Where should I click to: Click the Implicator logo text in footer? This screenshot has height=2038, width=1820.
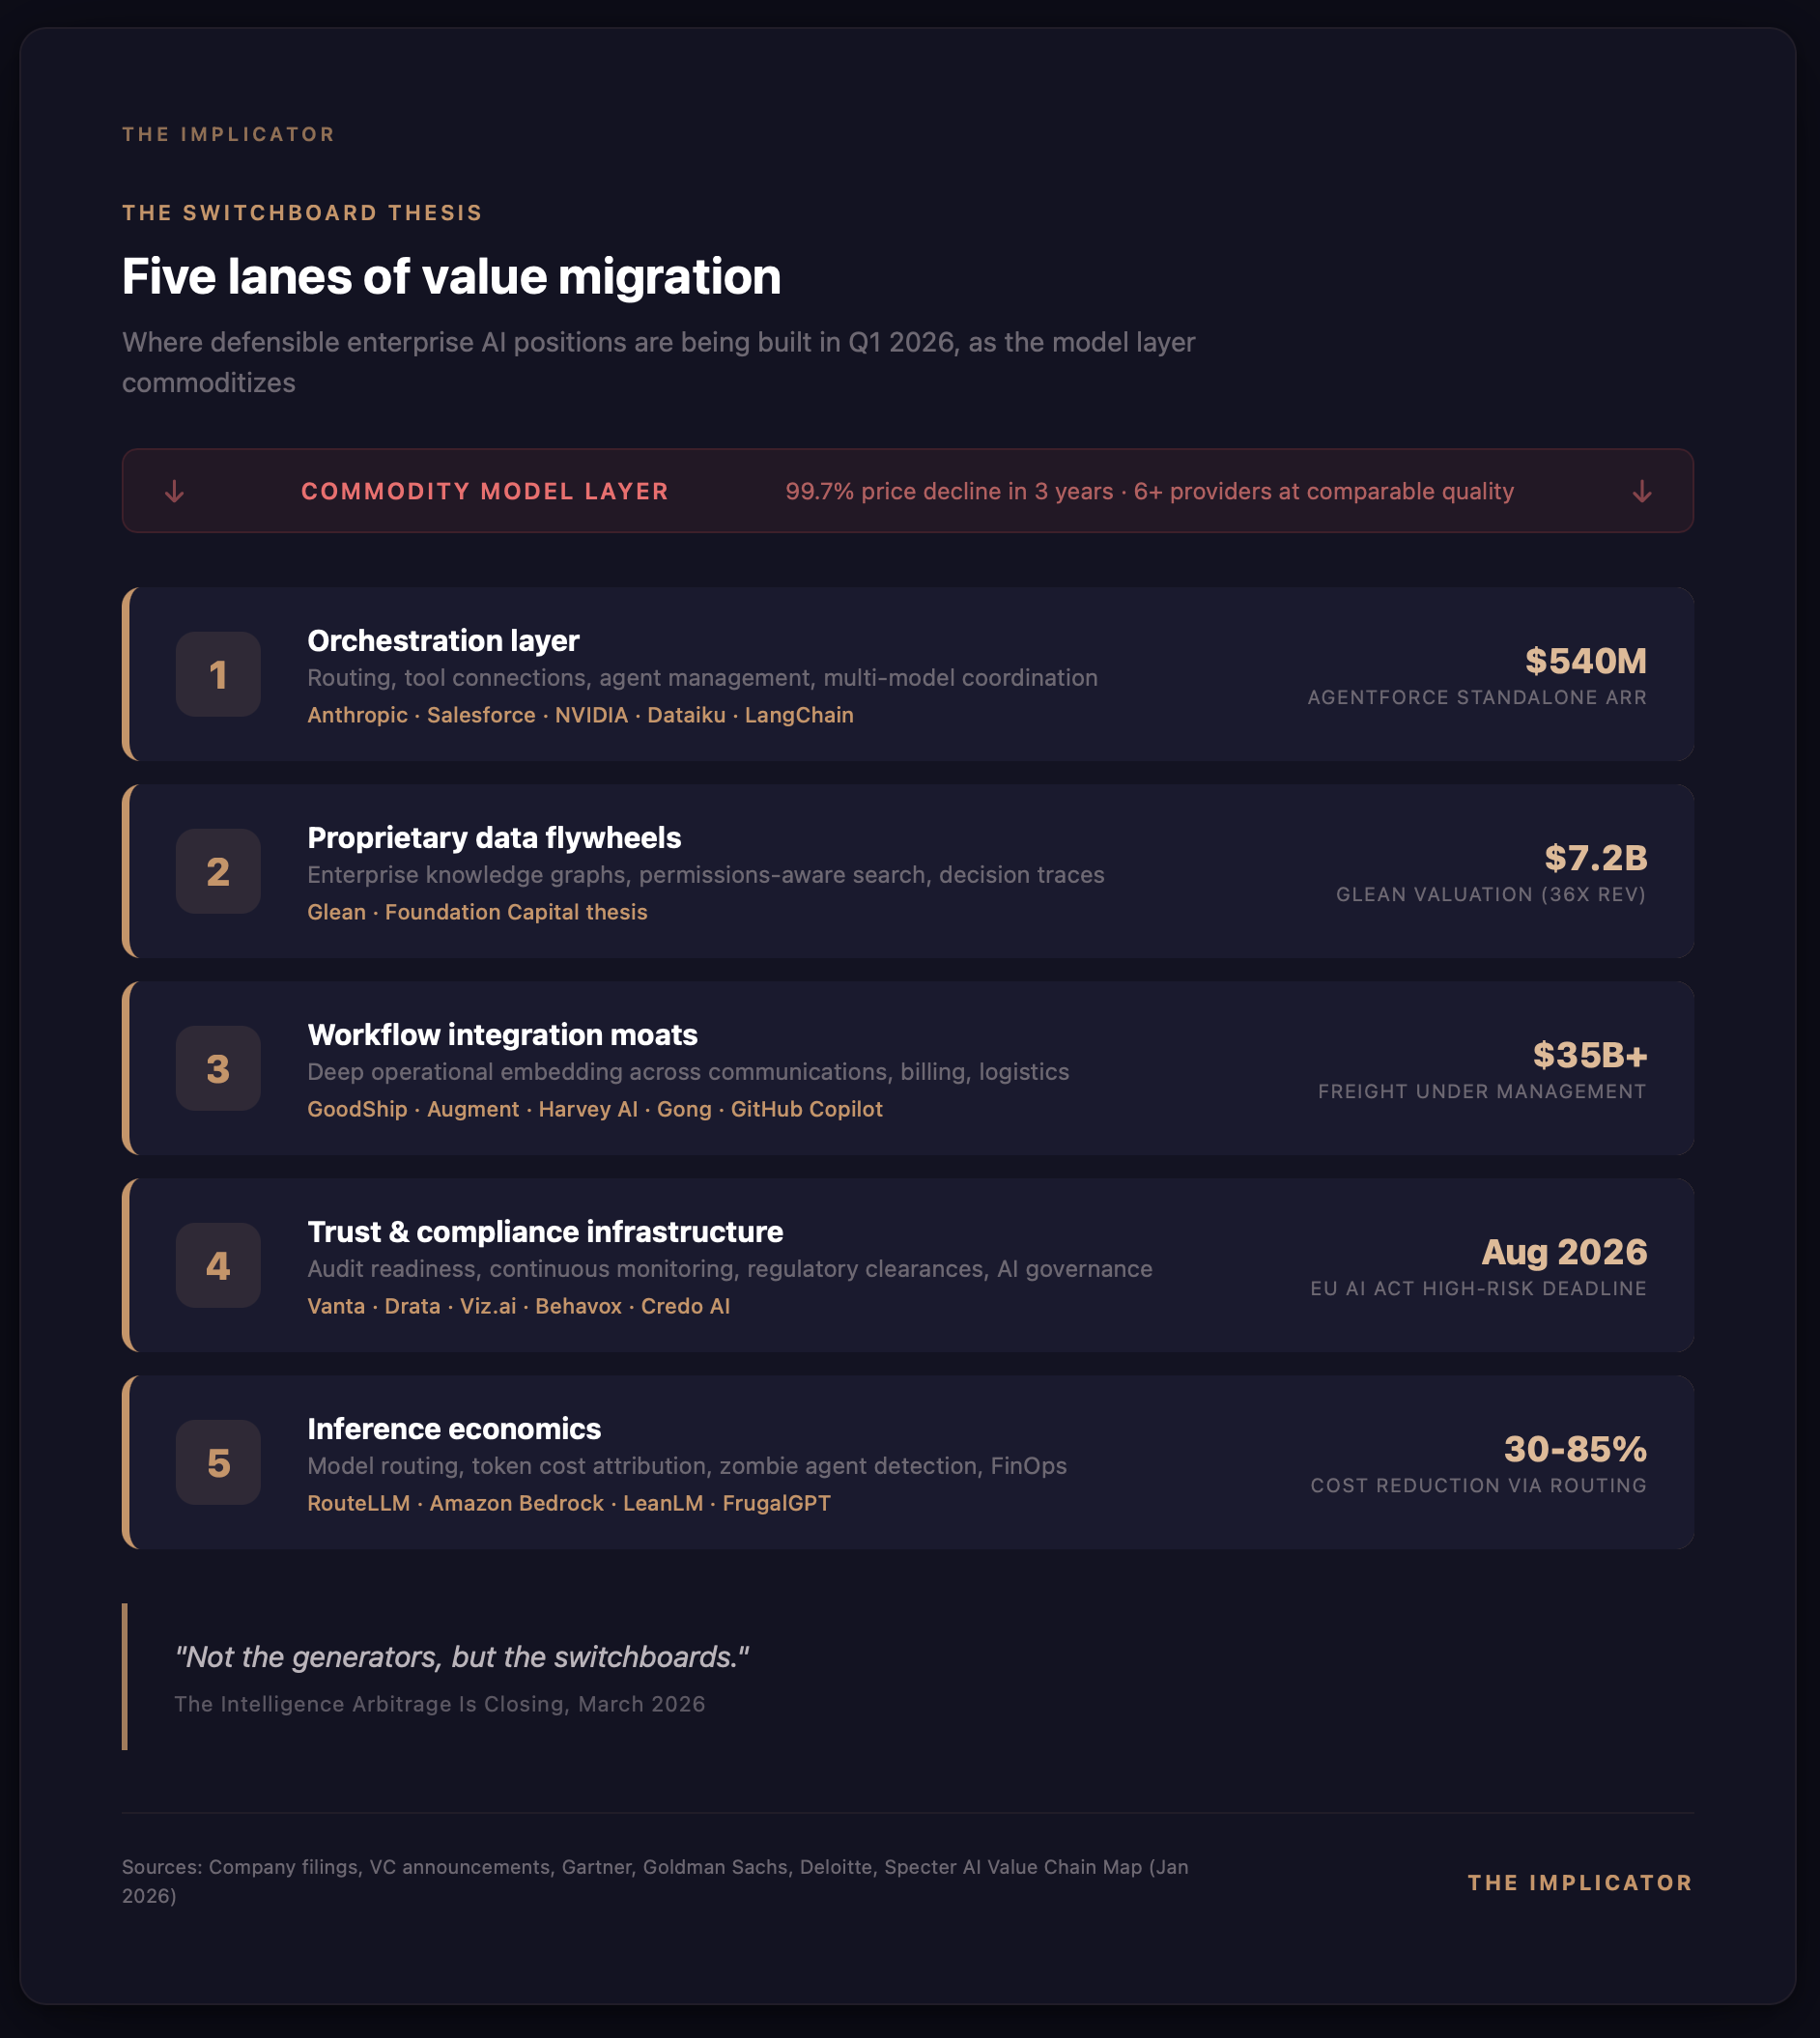point(1579,1883)
